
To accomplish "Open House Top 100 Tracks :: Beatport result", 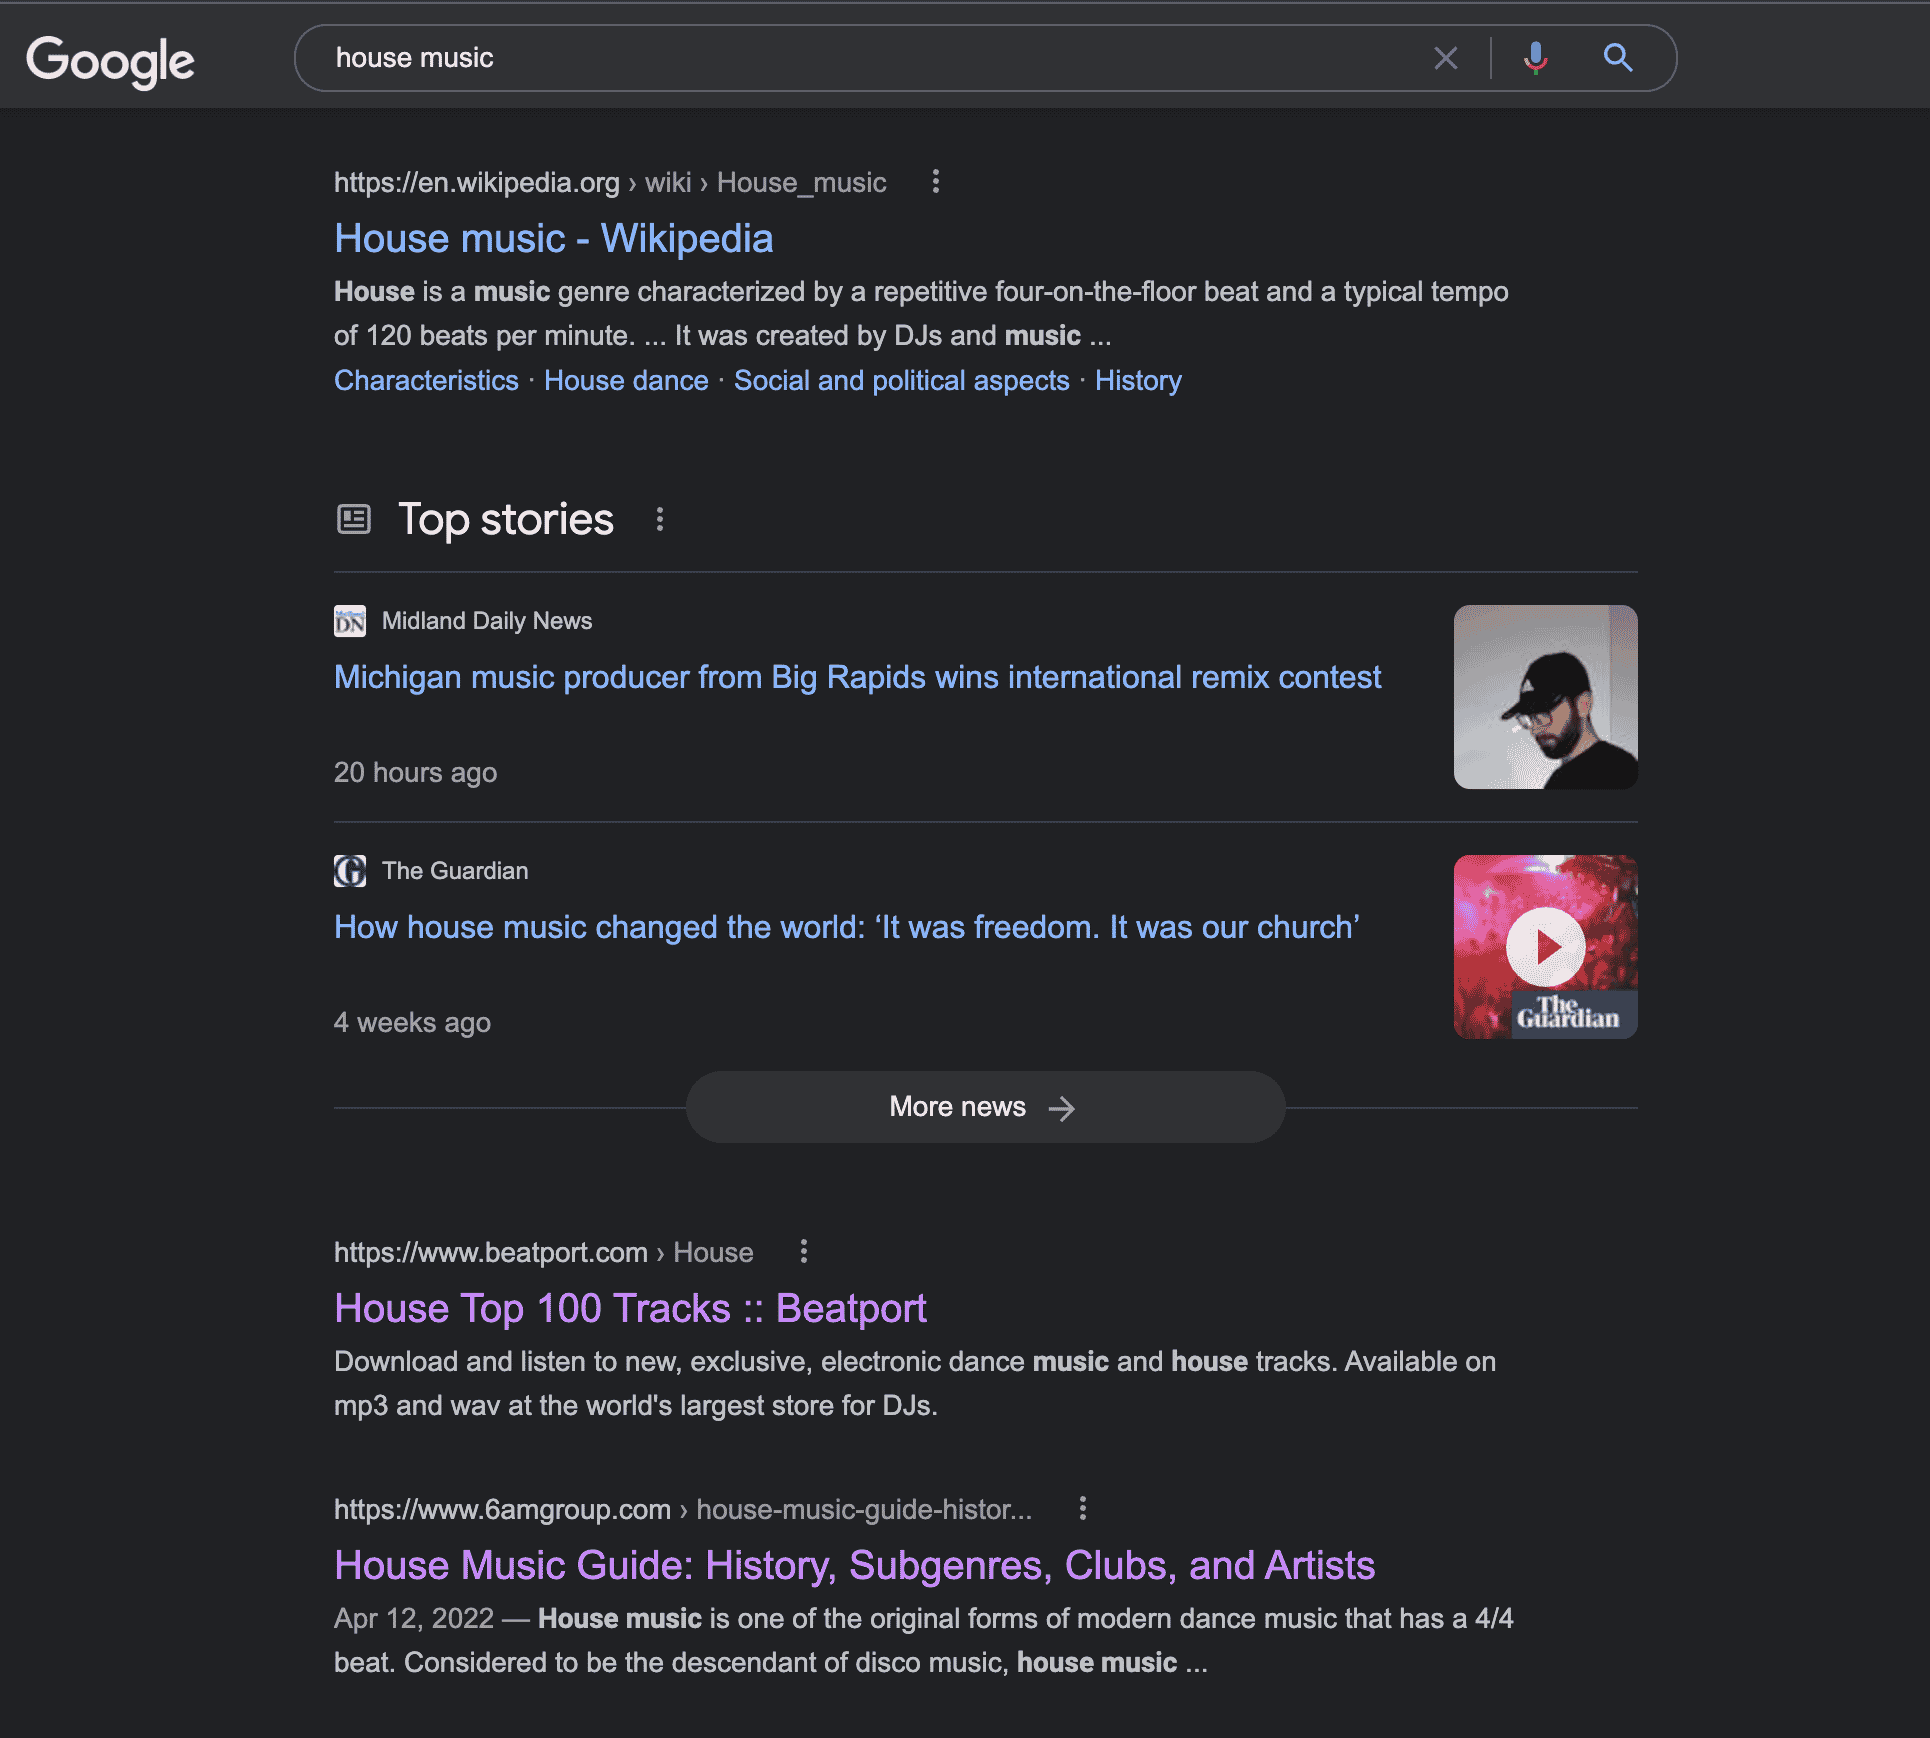I will click(x=630, y=1308).
